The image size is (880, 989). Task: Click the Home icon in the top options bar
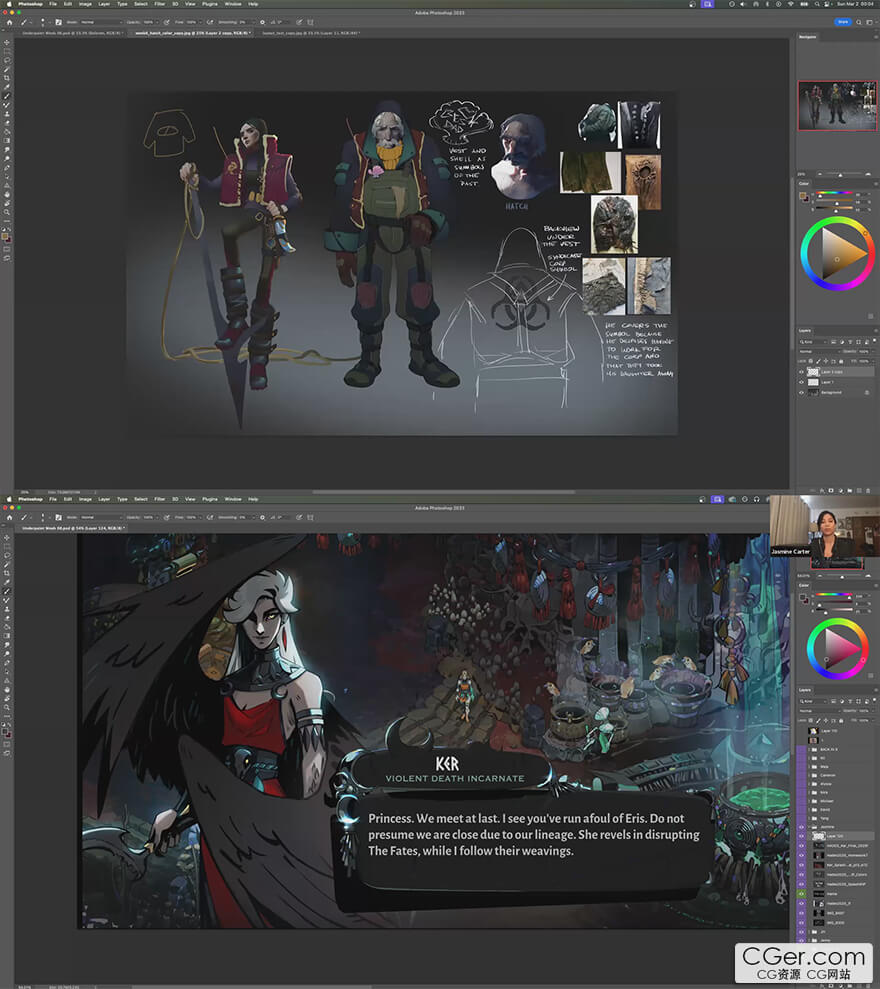pyautogui.click(x=9, y=21)
